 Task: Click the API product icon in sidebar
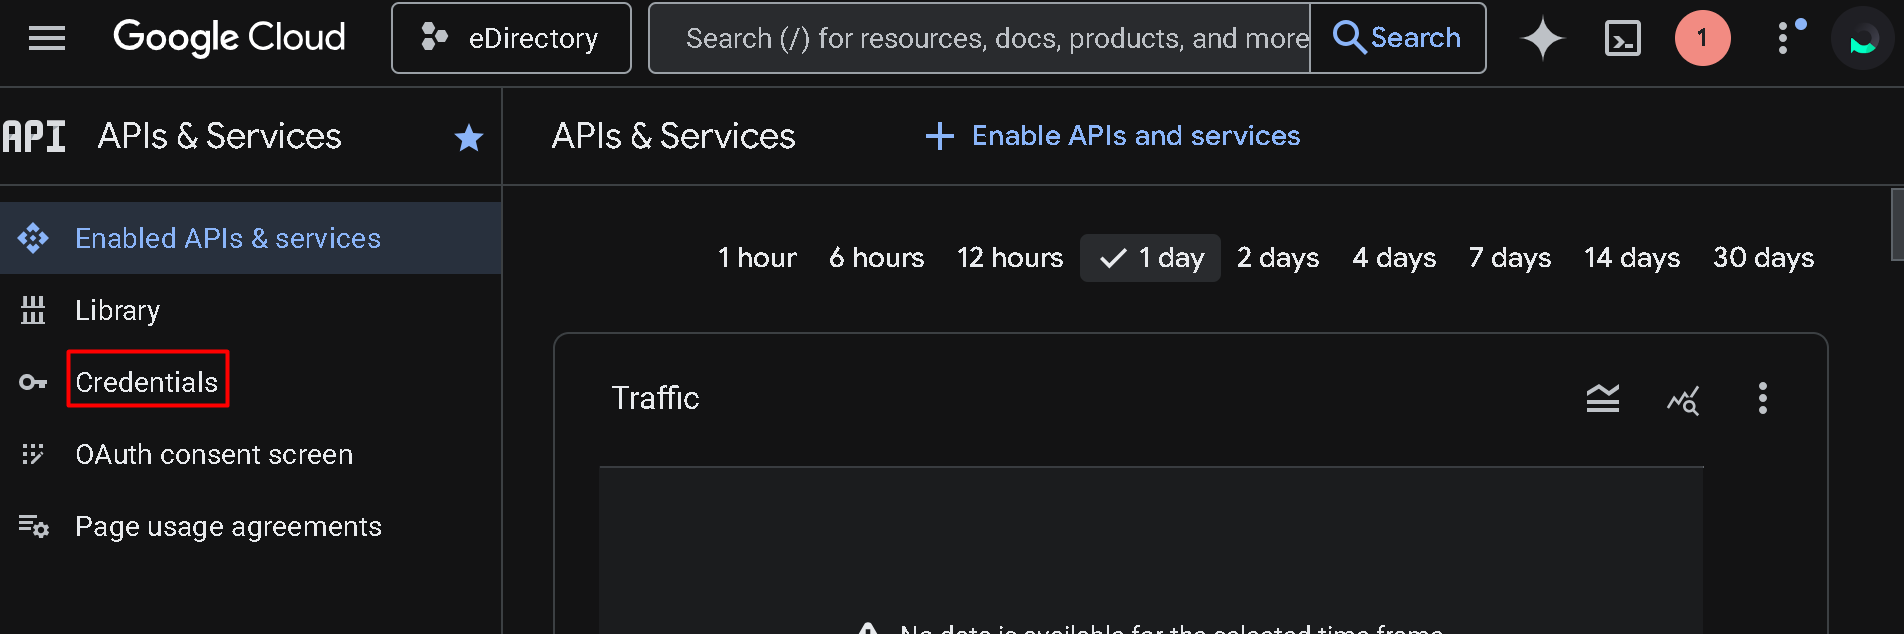coord(34,136)
